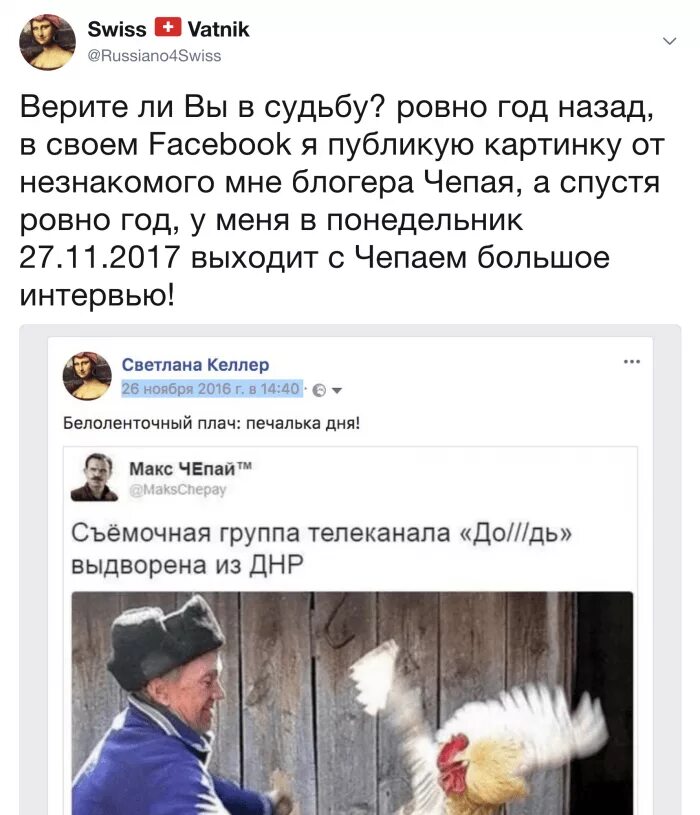Click the post privacy audience icon
The image size is (700, 815).
320,390
